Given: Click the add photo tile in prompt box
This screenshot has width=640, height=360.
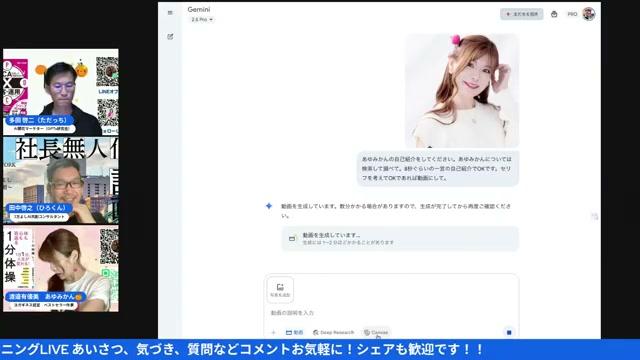Looking at the screenshot, I should 280,290.
